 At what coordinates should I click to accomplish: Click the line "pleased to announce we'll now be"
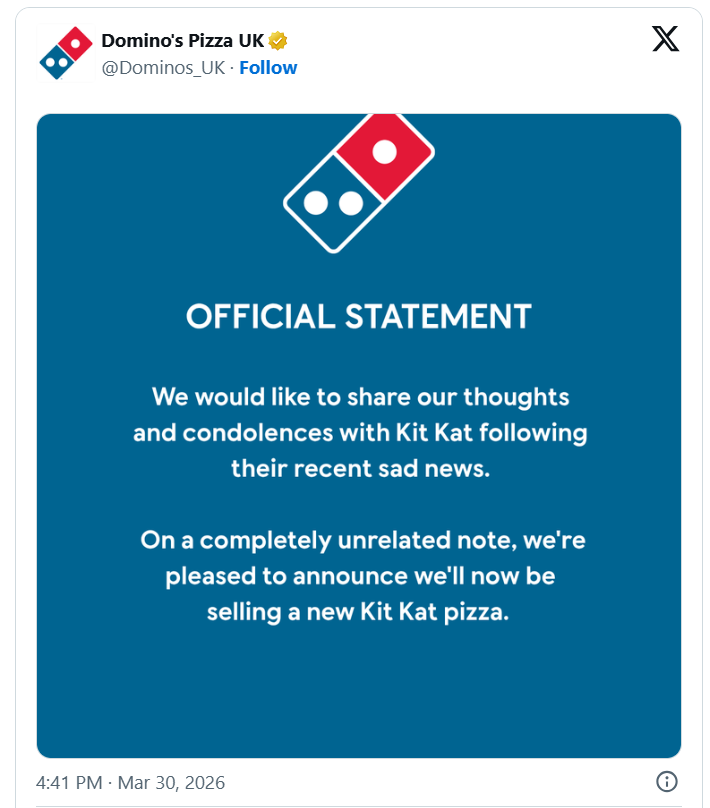360,577
